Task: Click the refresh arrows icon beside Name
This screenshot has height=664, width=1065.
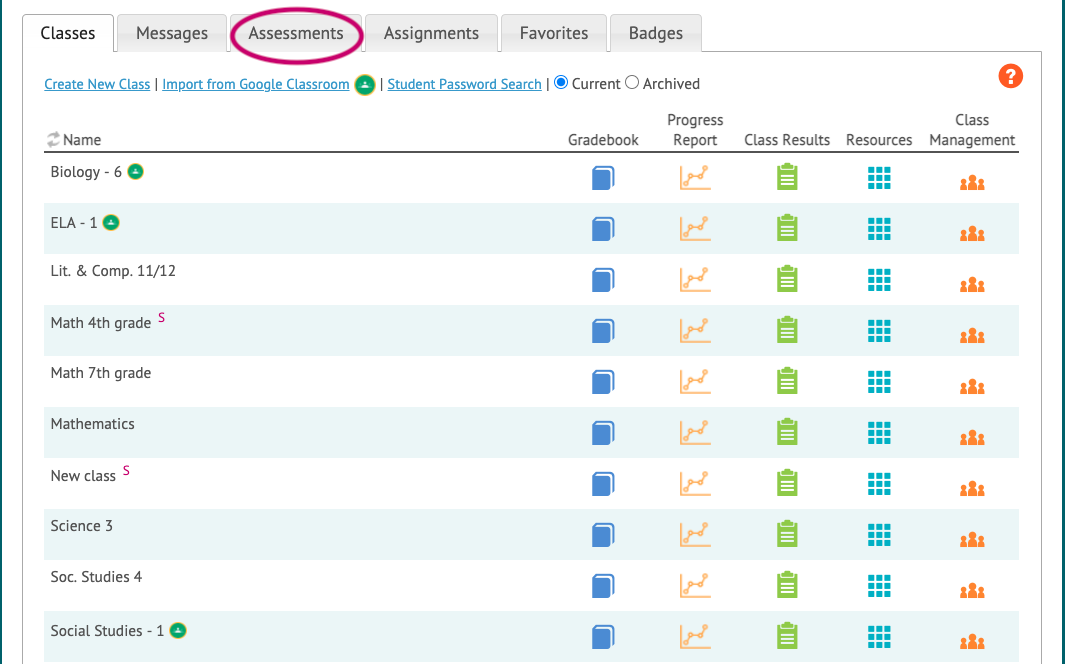Action: tap(53, 139)
